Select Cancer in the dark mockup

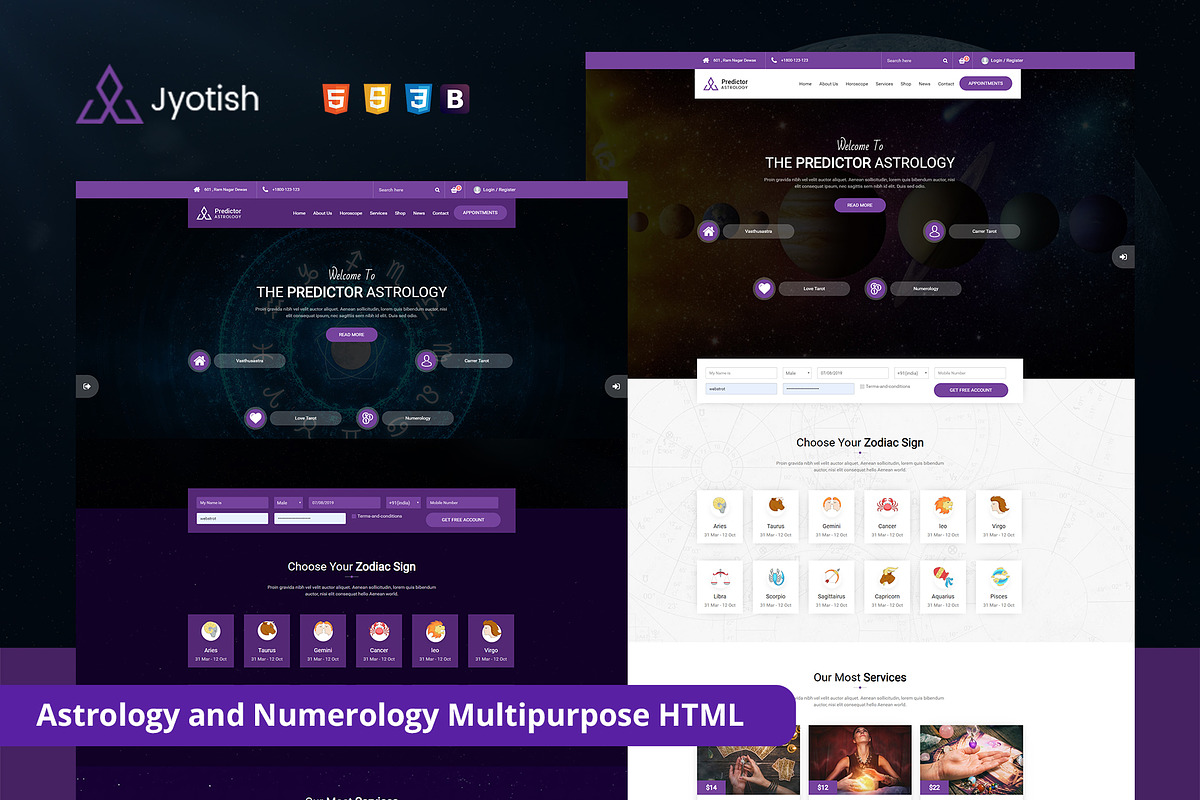(379, 640)
